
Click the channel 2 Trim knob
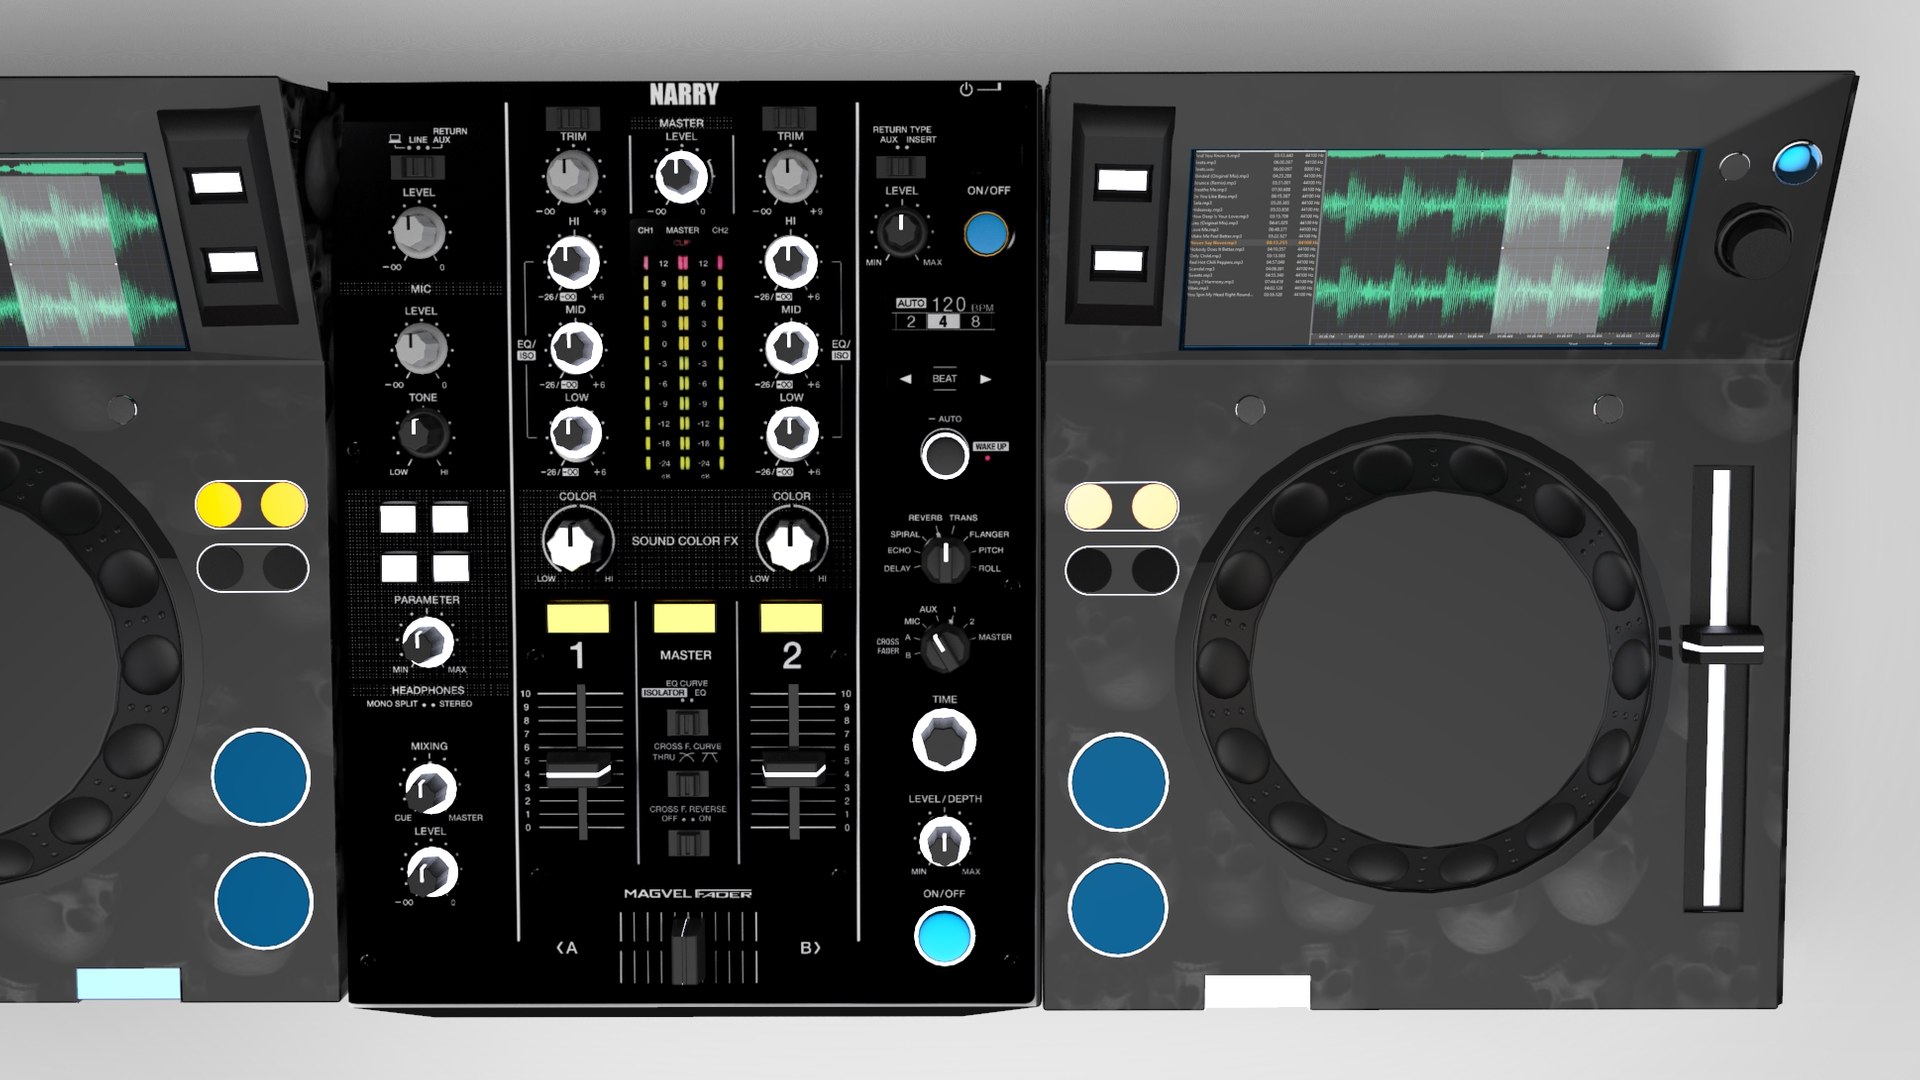[790, 177]
